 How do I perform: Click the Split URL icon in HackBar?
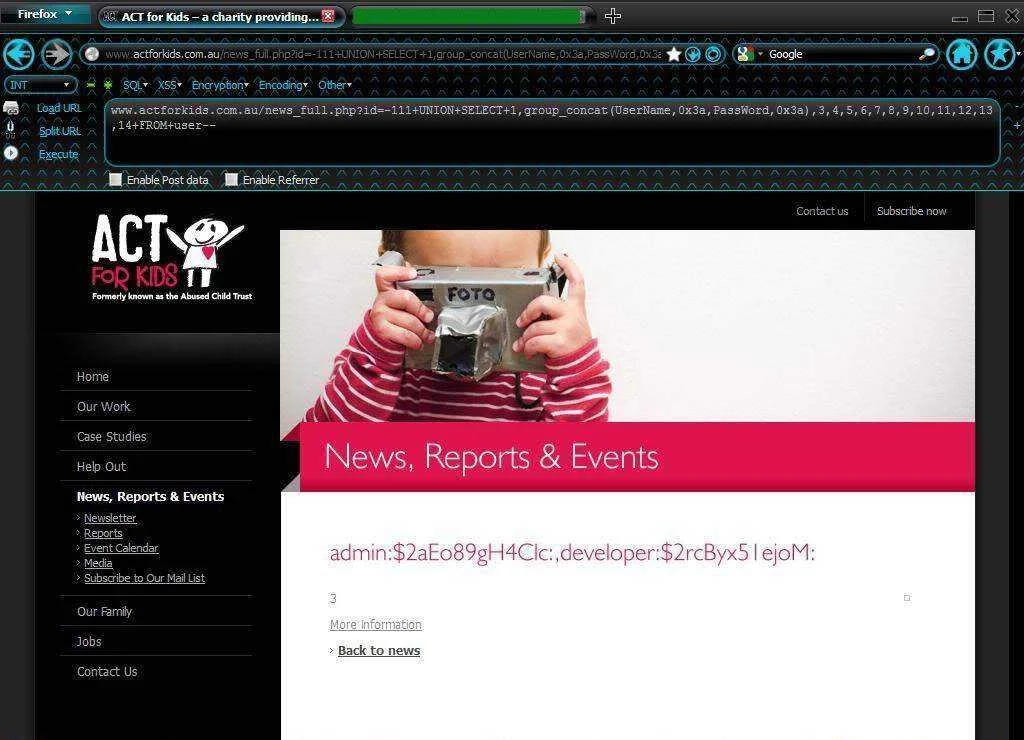(10, 129)
